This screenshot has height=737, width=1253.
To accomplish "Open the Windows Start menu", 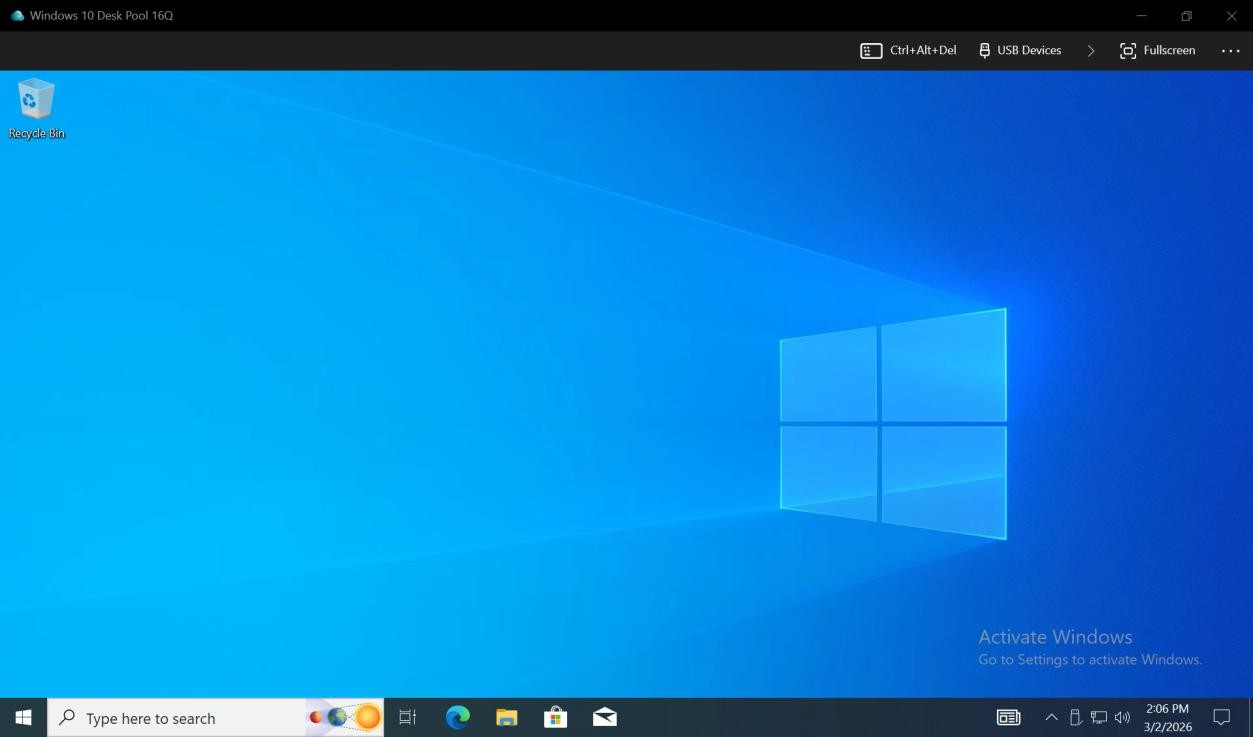I will pos(23,717).
